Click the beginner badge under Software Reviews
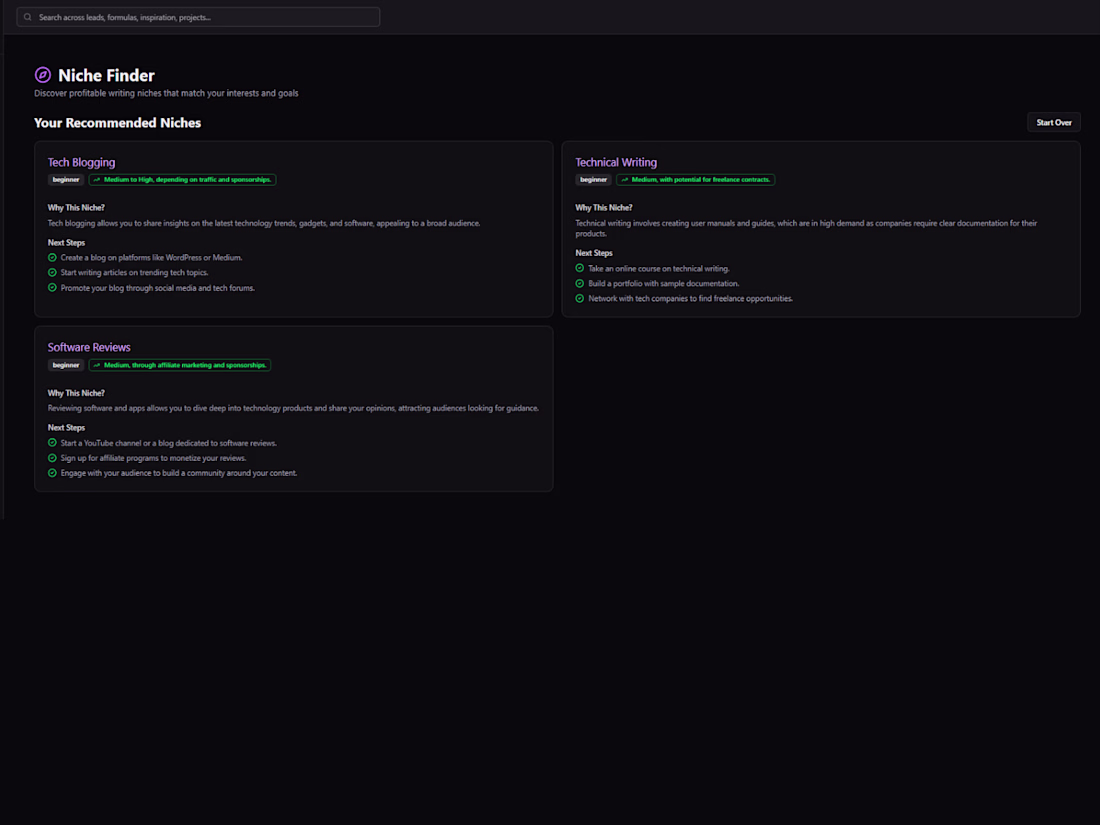1100x825 pixels. click(66, 365)
